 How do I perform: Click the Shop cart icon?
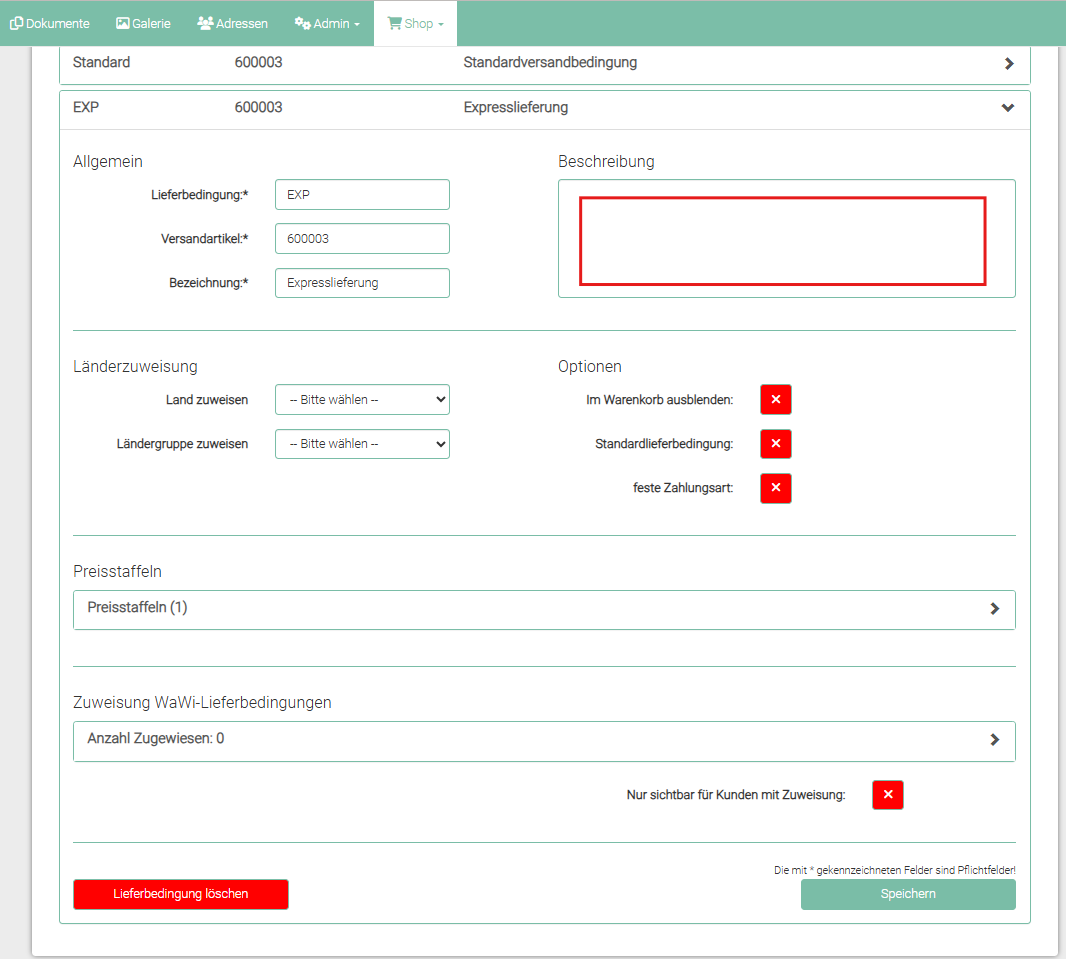coord(394,23)
